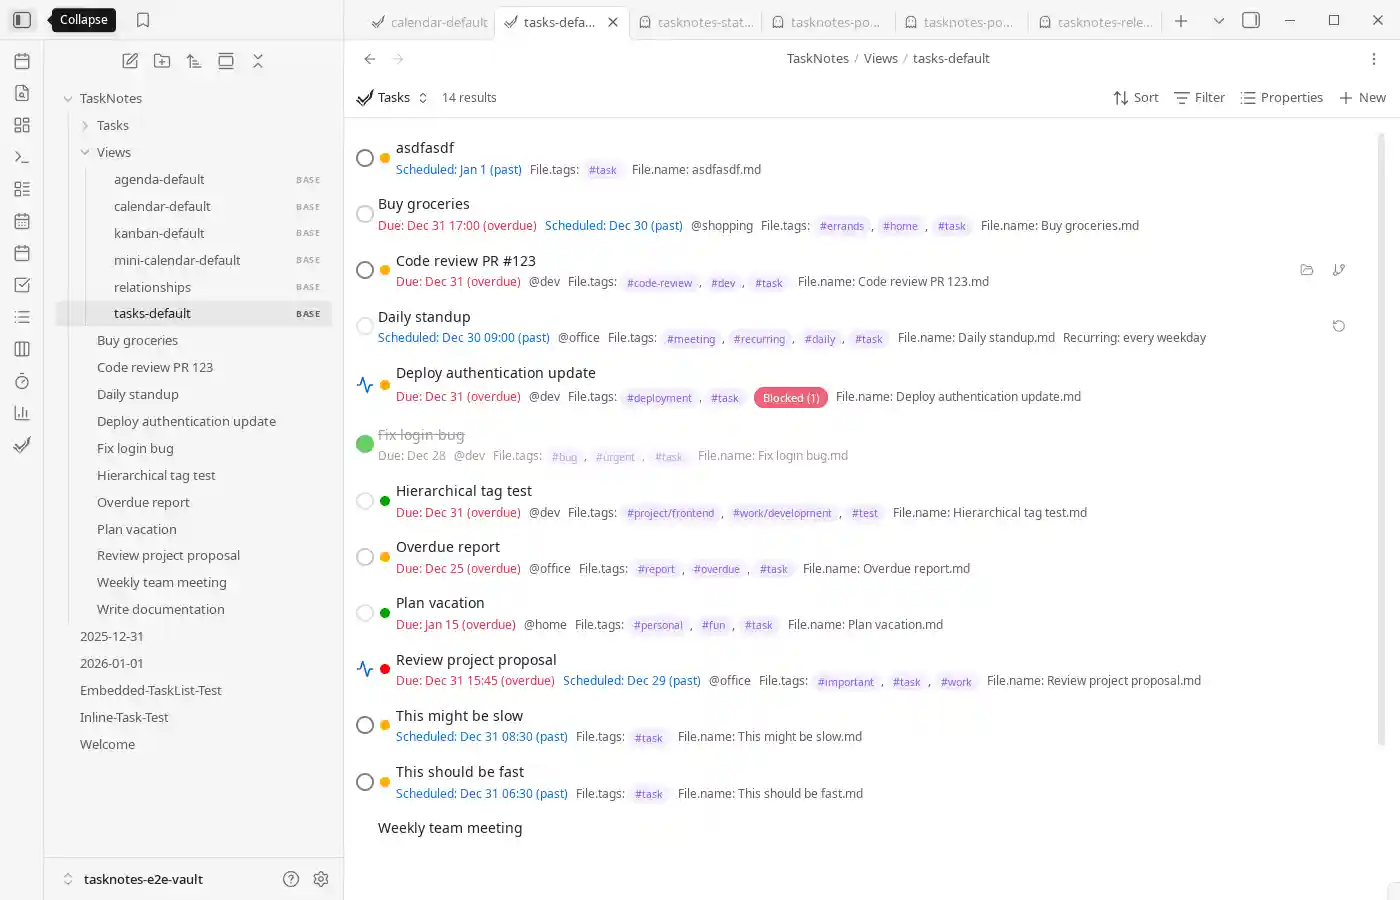1400x900 pixels.
Task: Click the New button to add a task
Action: click(1362, 97)
